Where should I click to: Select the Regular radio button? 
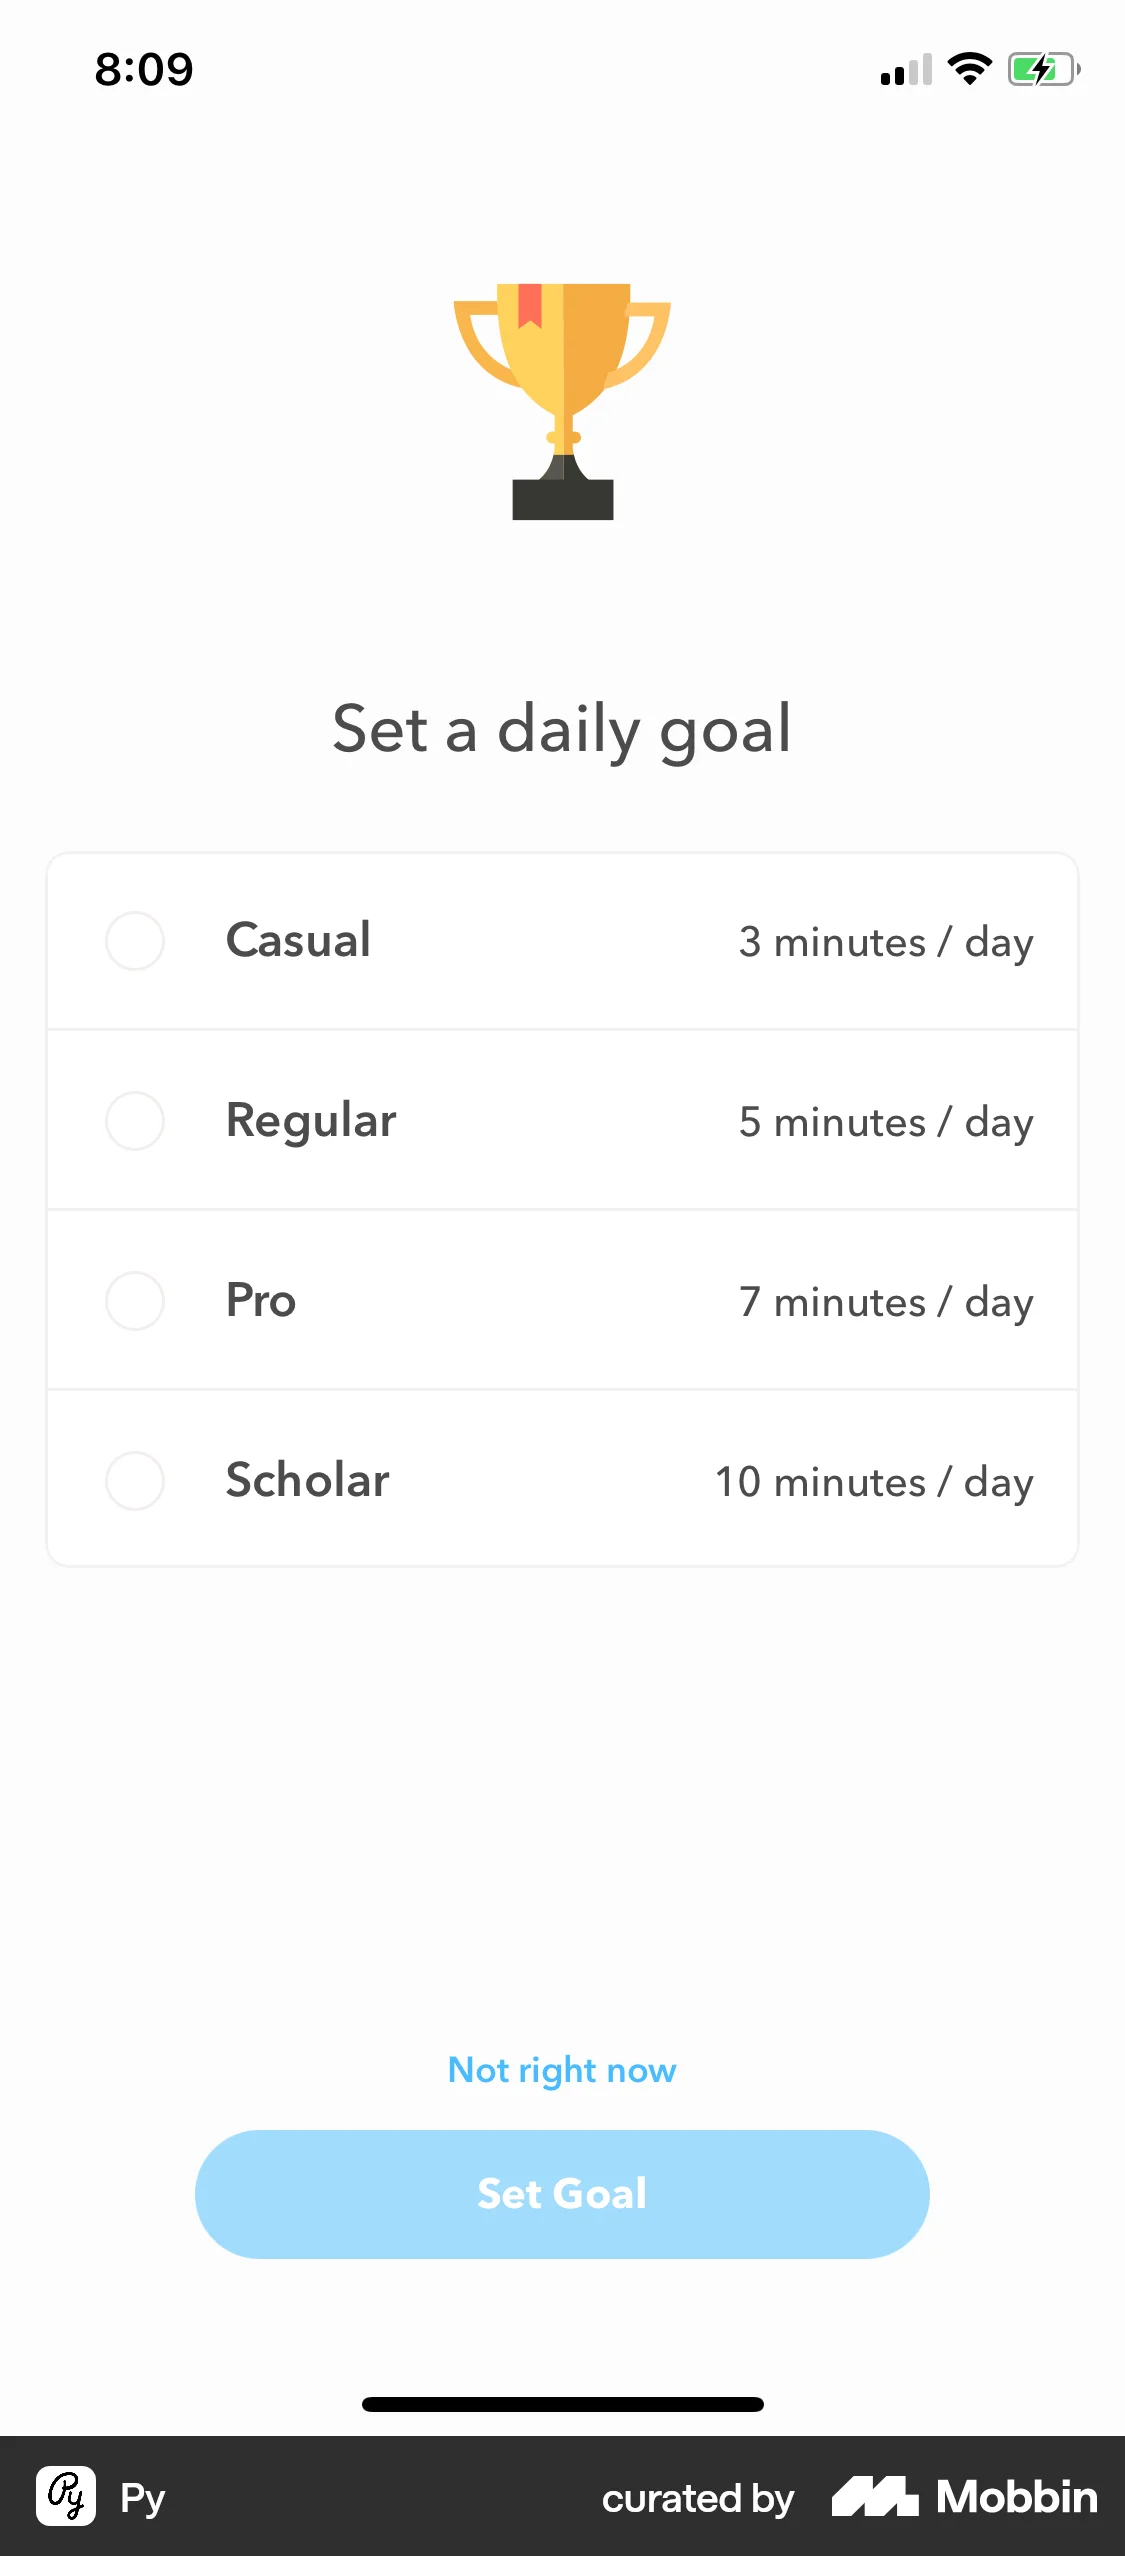tap(135, 1121)
